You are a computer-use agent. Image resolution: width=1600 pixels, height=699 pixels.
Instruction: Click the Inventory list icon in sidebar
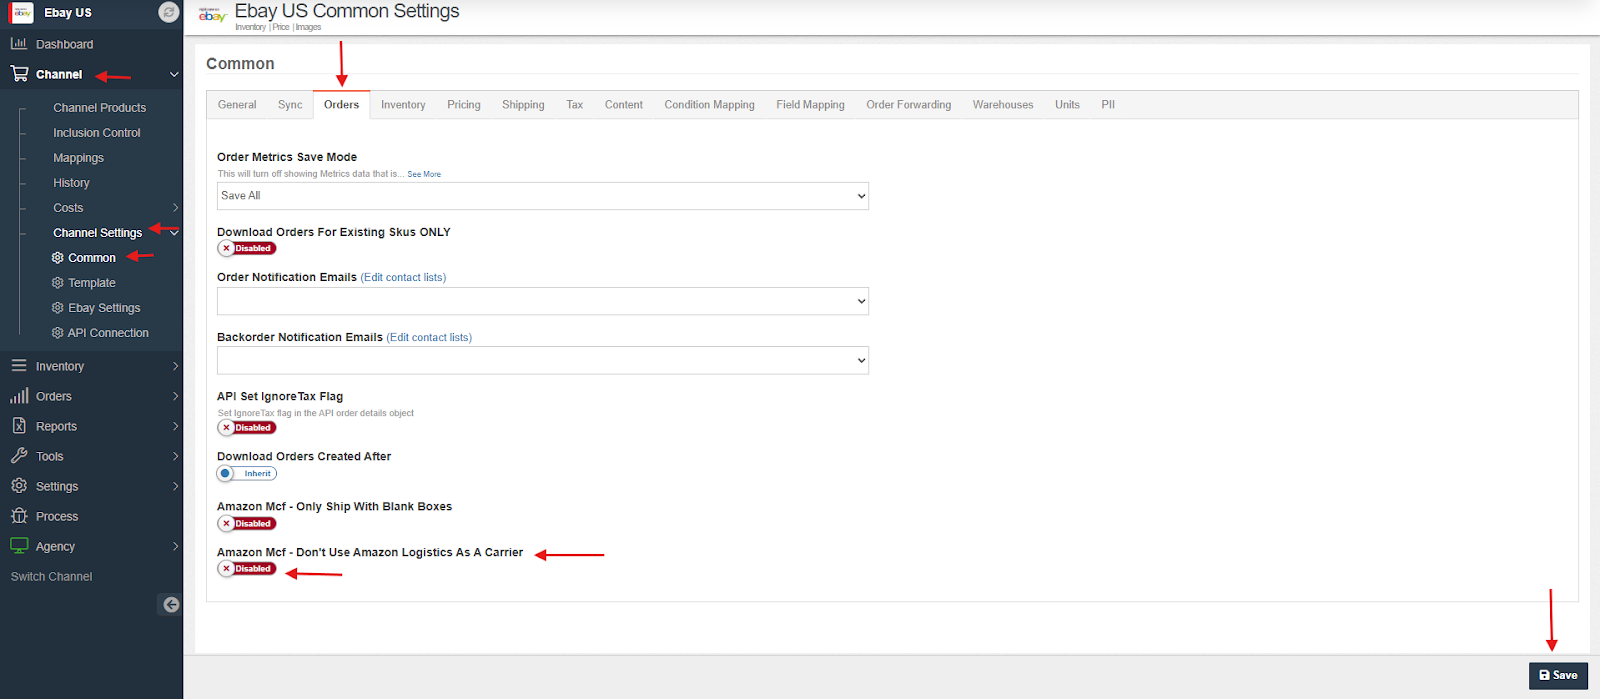19,366
